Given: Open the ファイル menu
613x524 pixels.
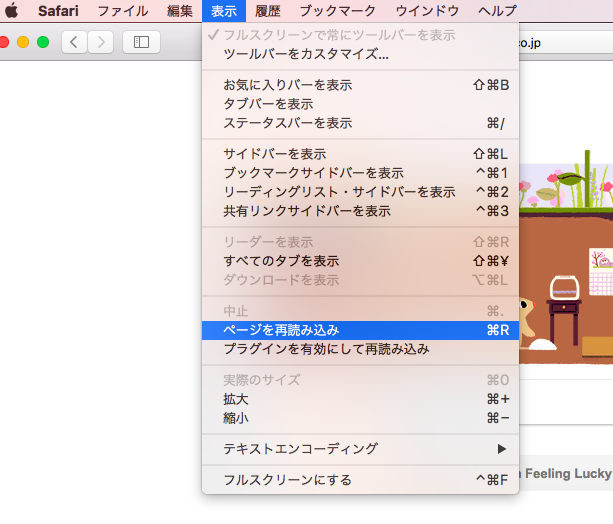Looking at the screenshot, I should point(123,11).
